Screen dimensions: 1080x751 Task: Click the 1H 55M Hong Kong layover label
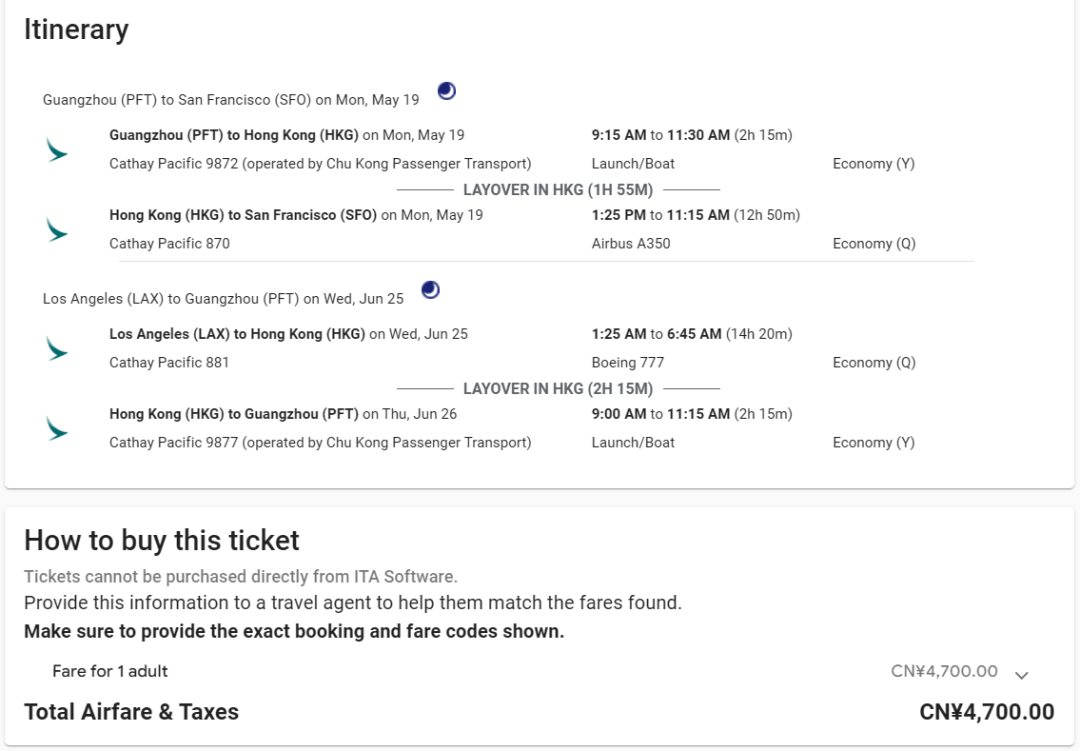557,190
